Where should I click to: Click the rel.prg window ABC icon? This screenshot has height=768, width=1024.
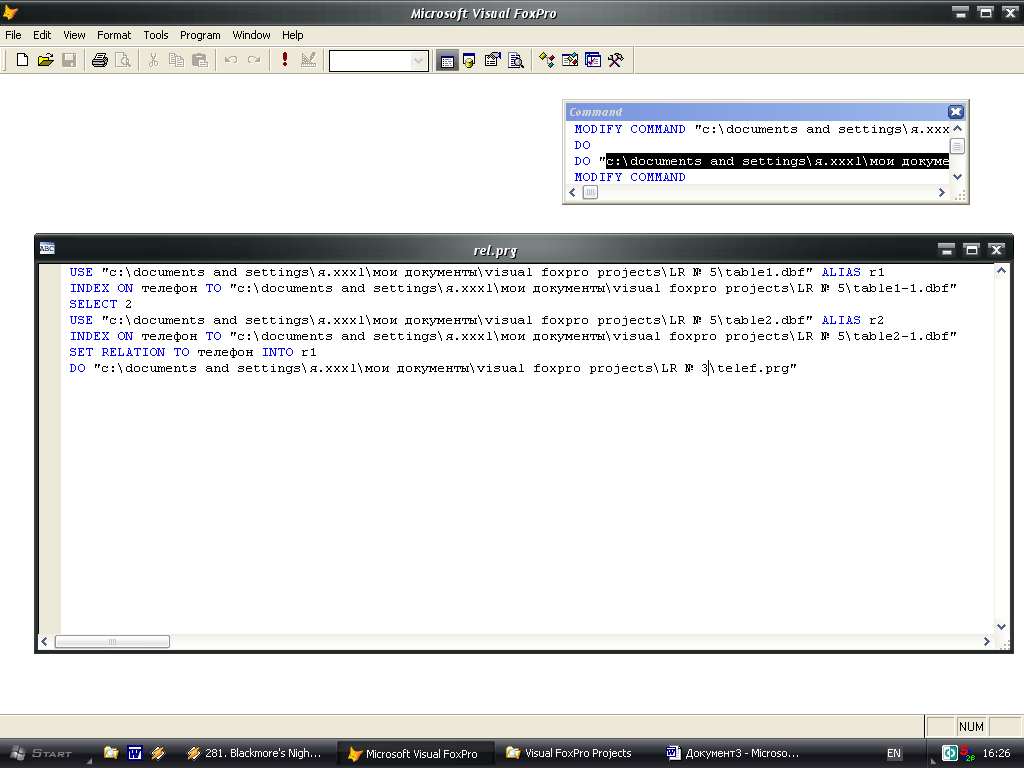tap(47, 248)
